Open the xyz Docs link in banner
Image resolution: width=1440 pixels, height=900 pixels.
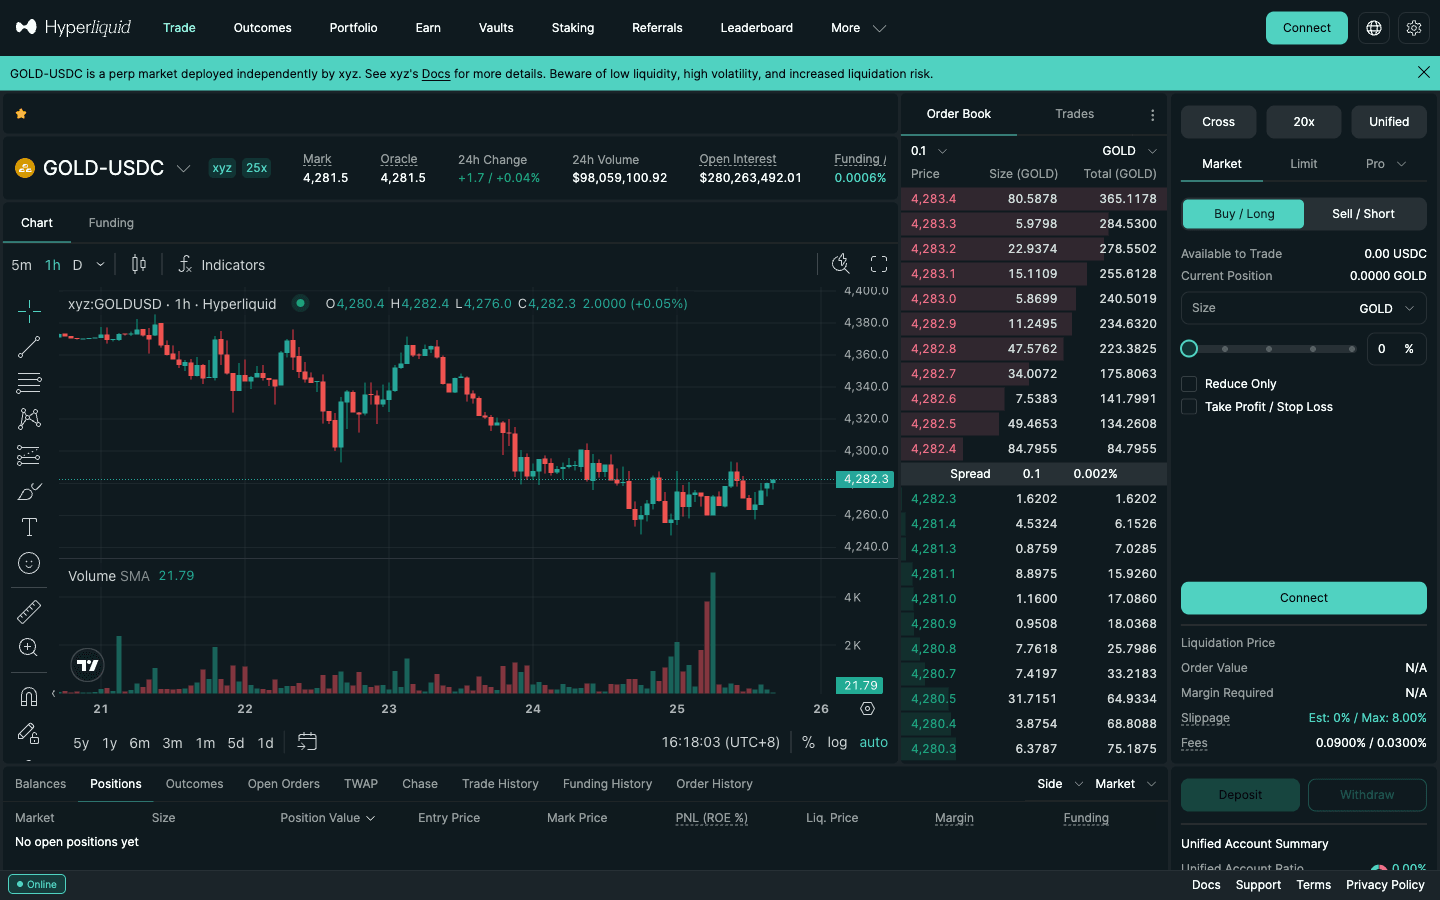click(436, 74)
